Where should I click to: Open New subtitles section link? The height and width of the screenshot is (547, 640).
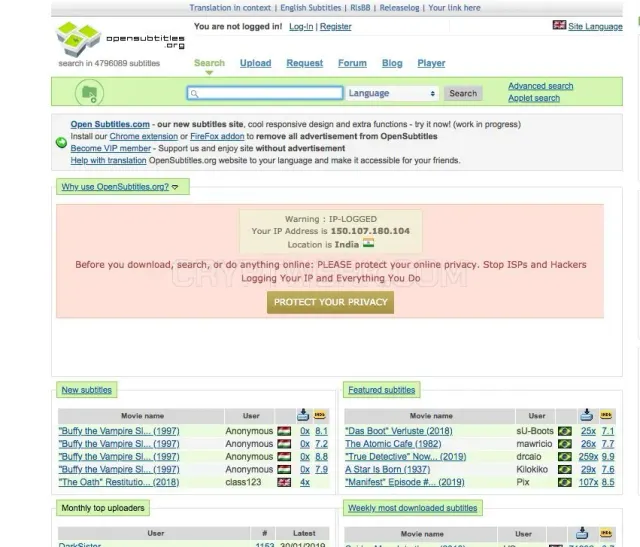pyautogui.click(x=87, y=390)
